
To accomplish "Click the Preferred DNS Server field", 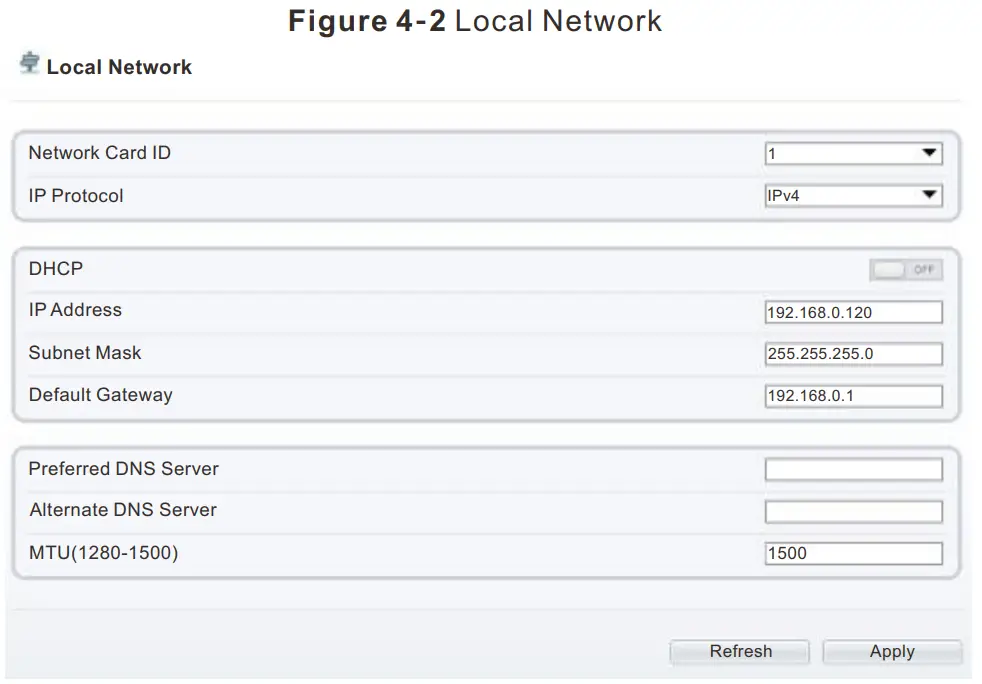I will coord(852,468).
